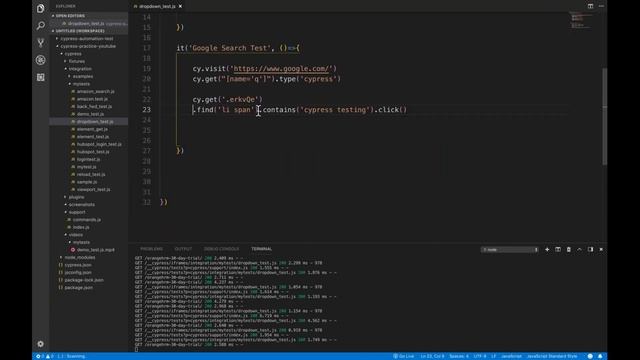Switch to the Debug Console tab

pos(221,249)
